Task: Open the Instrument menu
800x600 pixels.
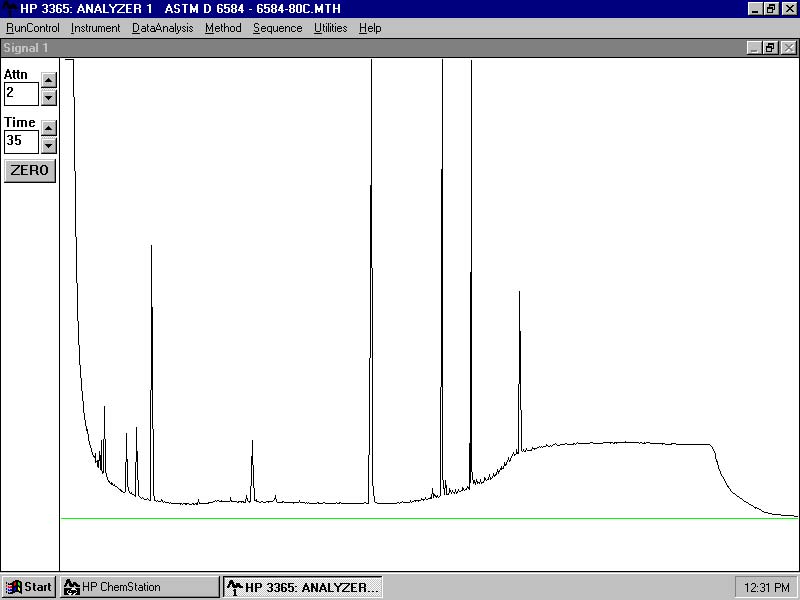Action: pos(95,28)
